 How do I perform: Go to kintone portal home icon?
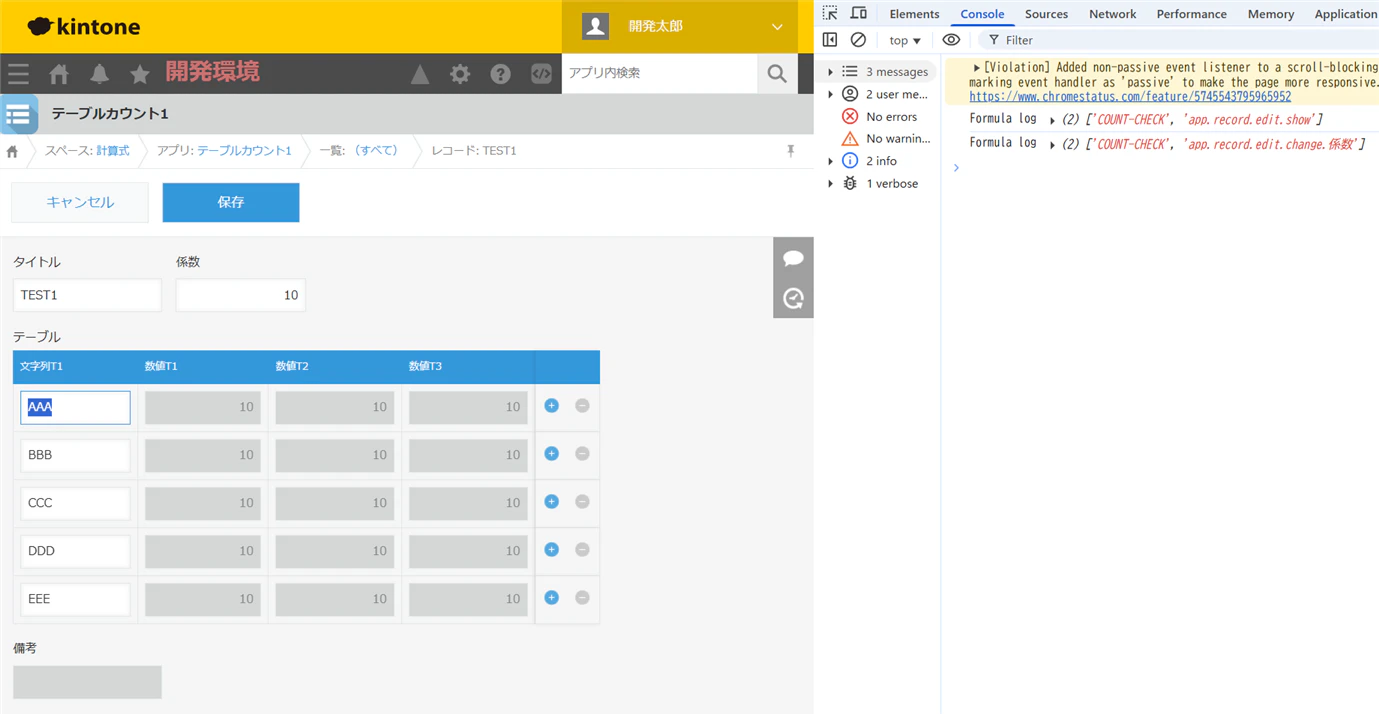[59, 74]
